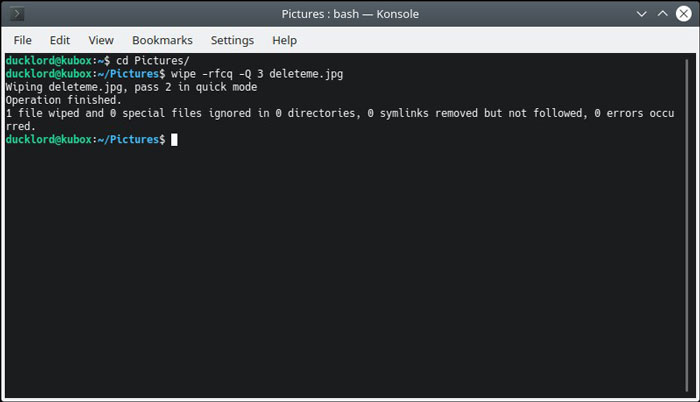Click the first 'ducklord@kubox:~$' prompt
The image size is (700, 402).
tap(58, 60)
